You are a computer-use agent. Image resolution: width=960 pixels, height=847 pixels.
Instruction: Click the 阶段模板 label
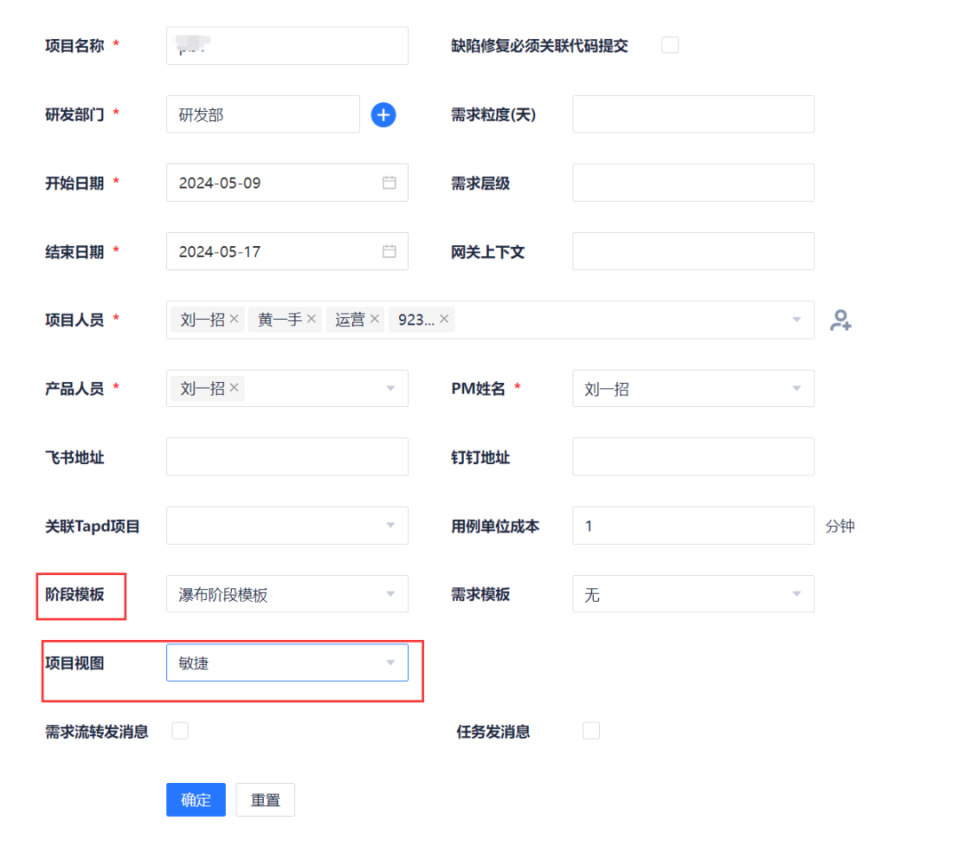75,595
